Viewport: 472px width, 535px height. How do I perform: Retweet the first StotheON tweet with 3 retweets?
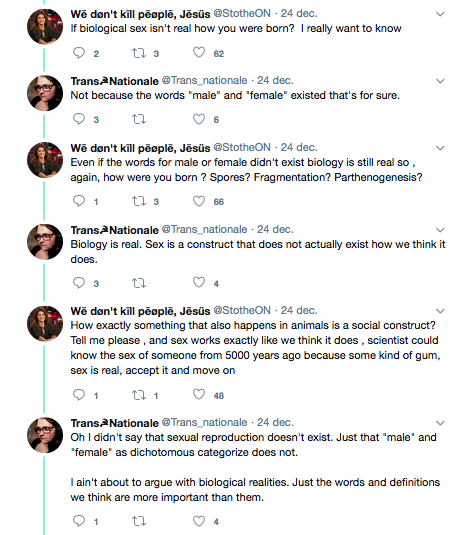(139, 53)
